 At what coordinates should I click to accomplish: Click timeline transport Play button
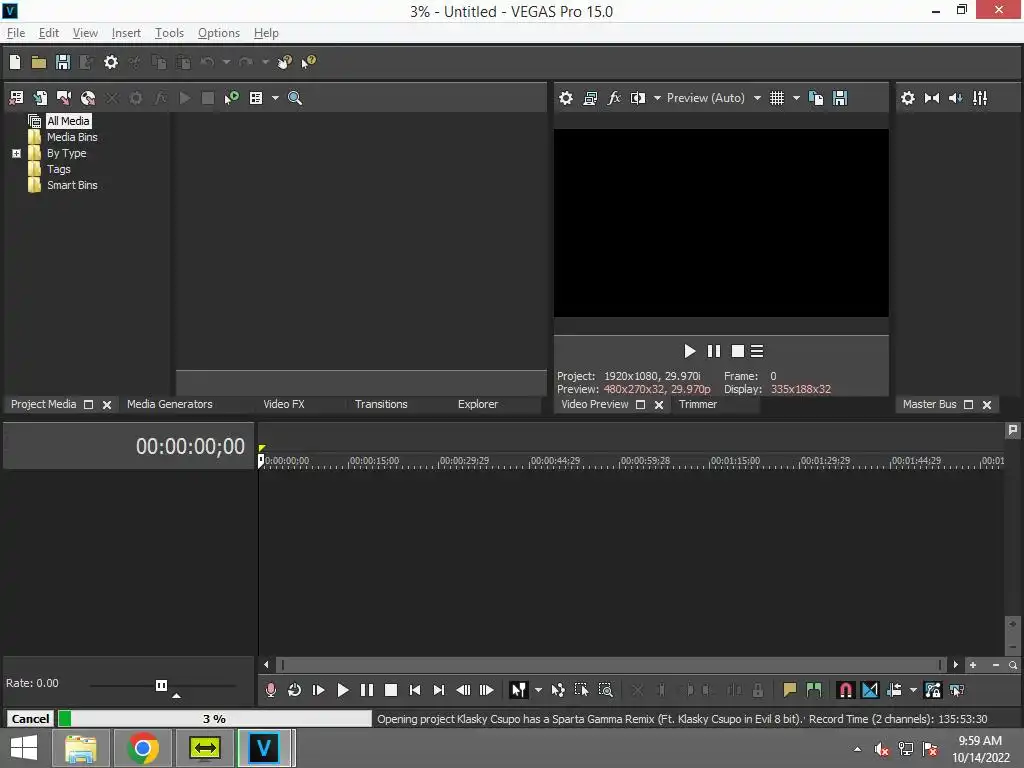tap(343, 690)
